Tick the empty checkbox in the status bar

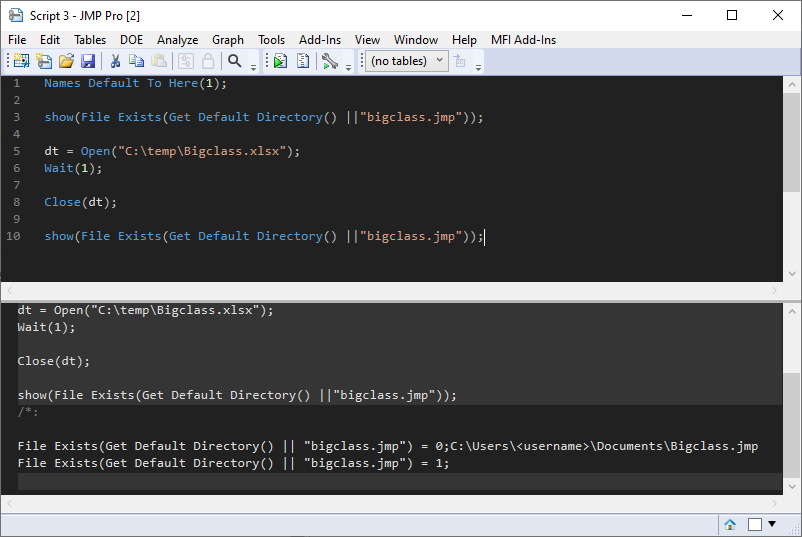click(755, 525)
